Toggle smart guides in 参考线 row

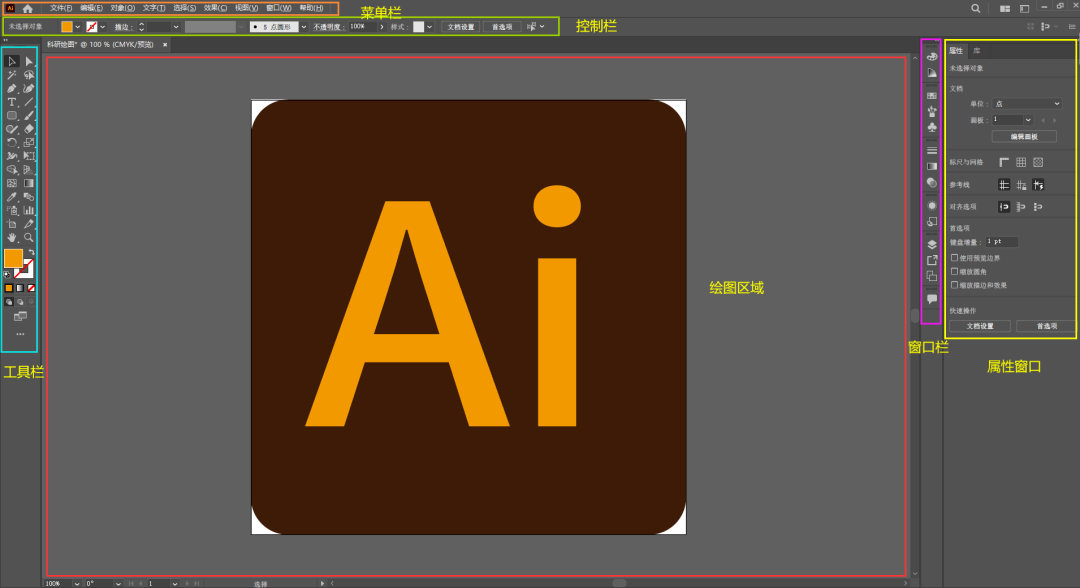pyautogui.click(x=1038, y=185)
